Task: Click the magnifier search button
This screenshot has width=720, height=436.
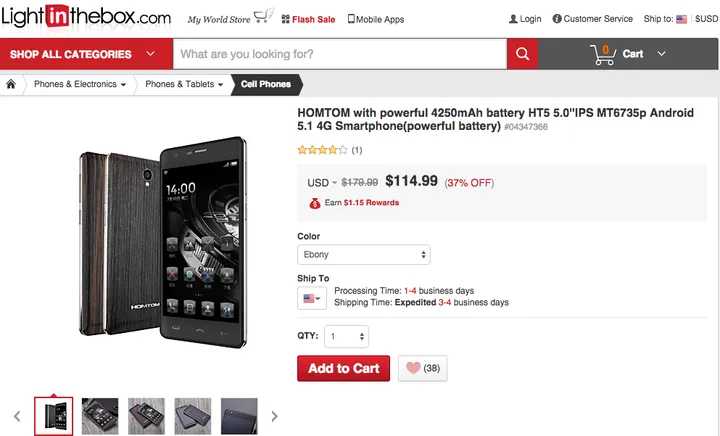Action: pos(522,54)
